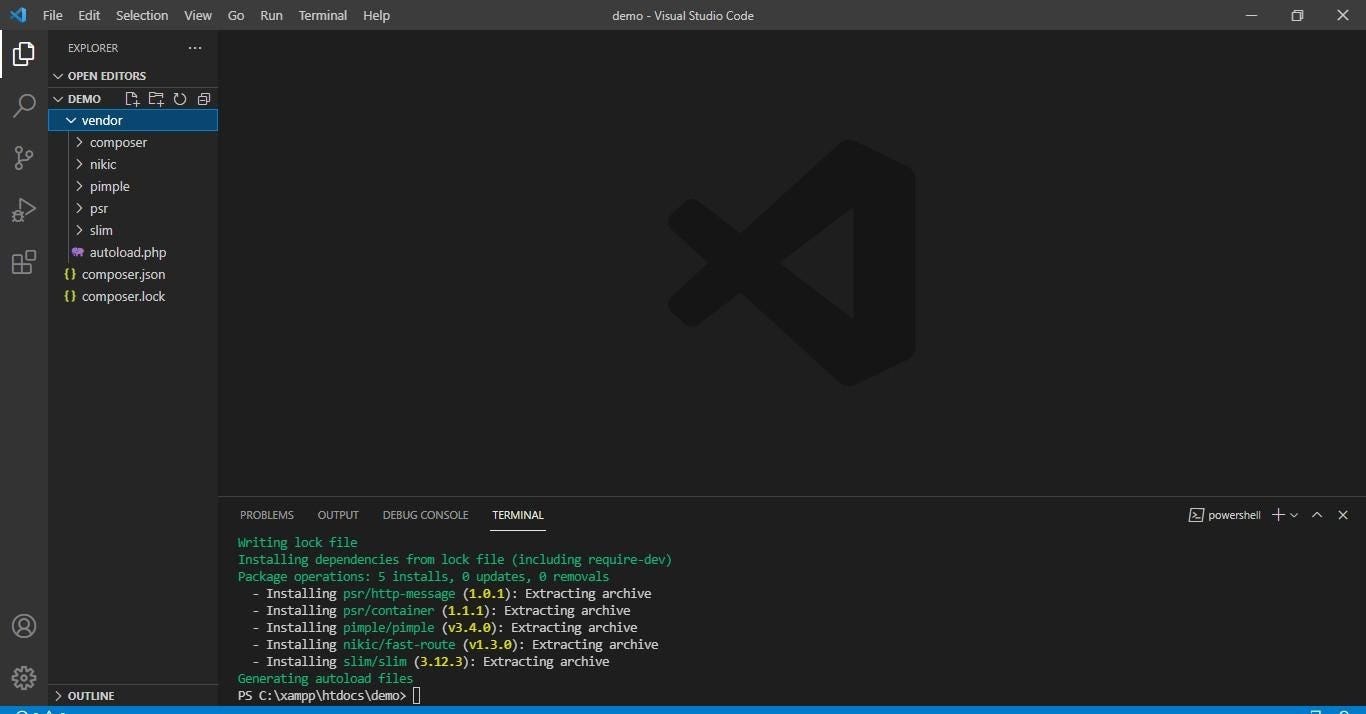Click the new terminal plus icon
The height and width of the screenshot is (714, 1366).
pyautogui.click(x=1278, y=515)
